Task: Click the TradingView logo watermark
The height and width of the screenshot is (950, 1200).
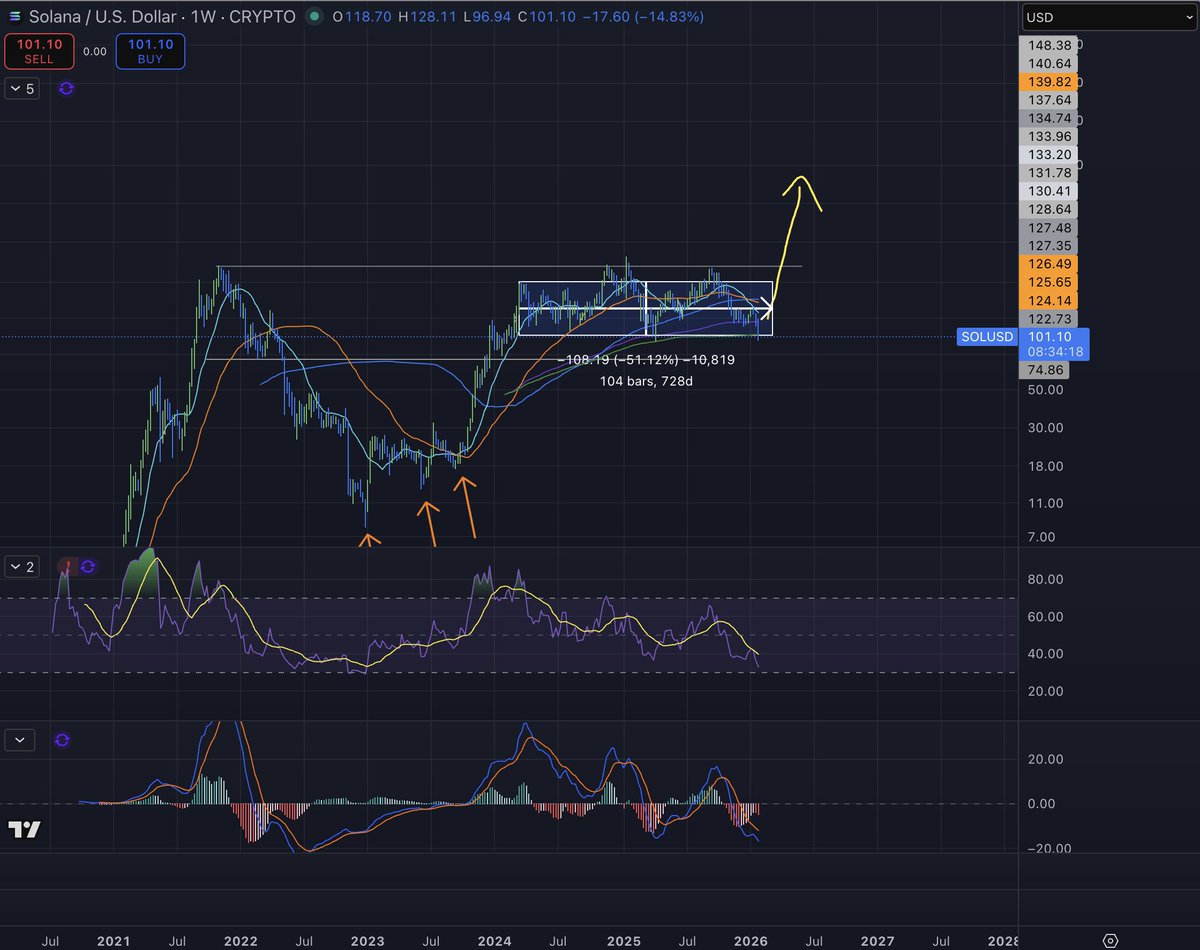Action: 24,829
